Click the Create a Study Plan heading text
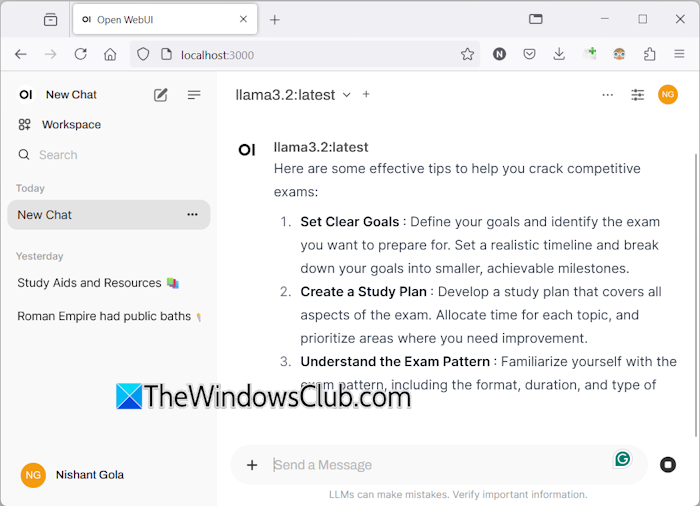This screenshot has width=700, height=506. pos(363,292)
